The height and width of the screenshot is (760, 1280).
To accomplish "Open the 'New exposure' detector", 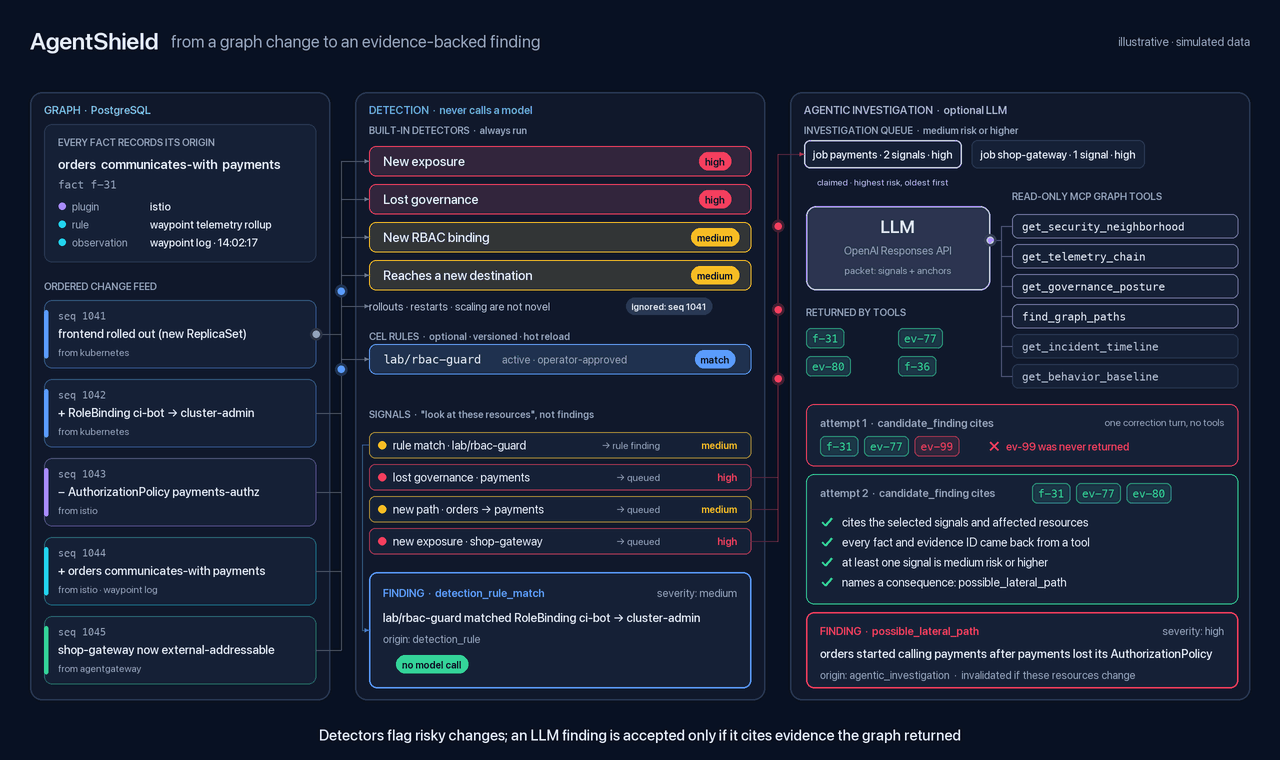I will [x=560, y=161].
